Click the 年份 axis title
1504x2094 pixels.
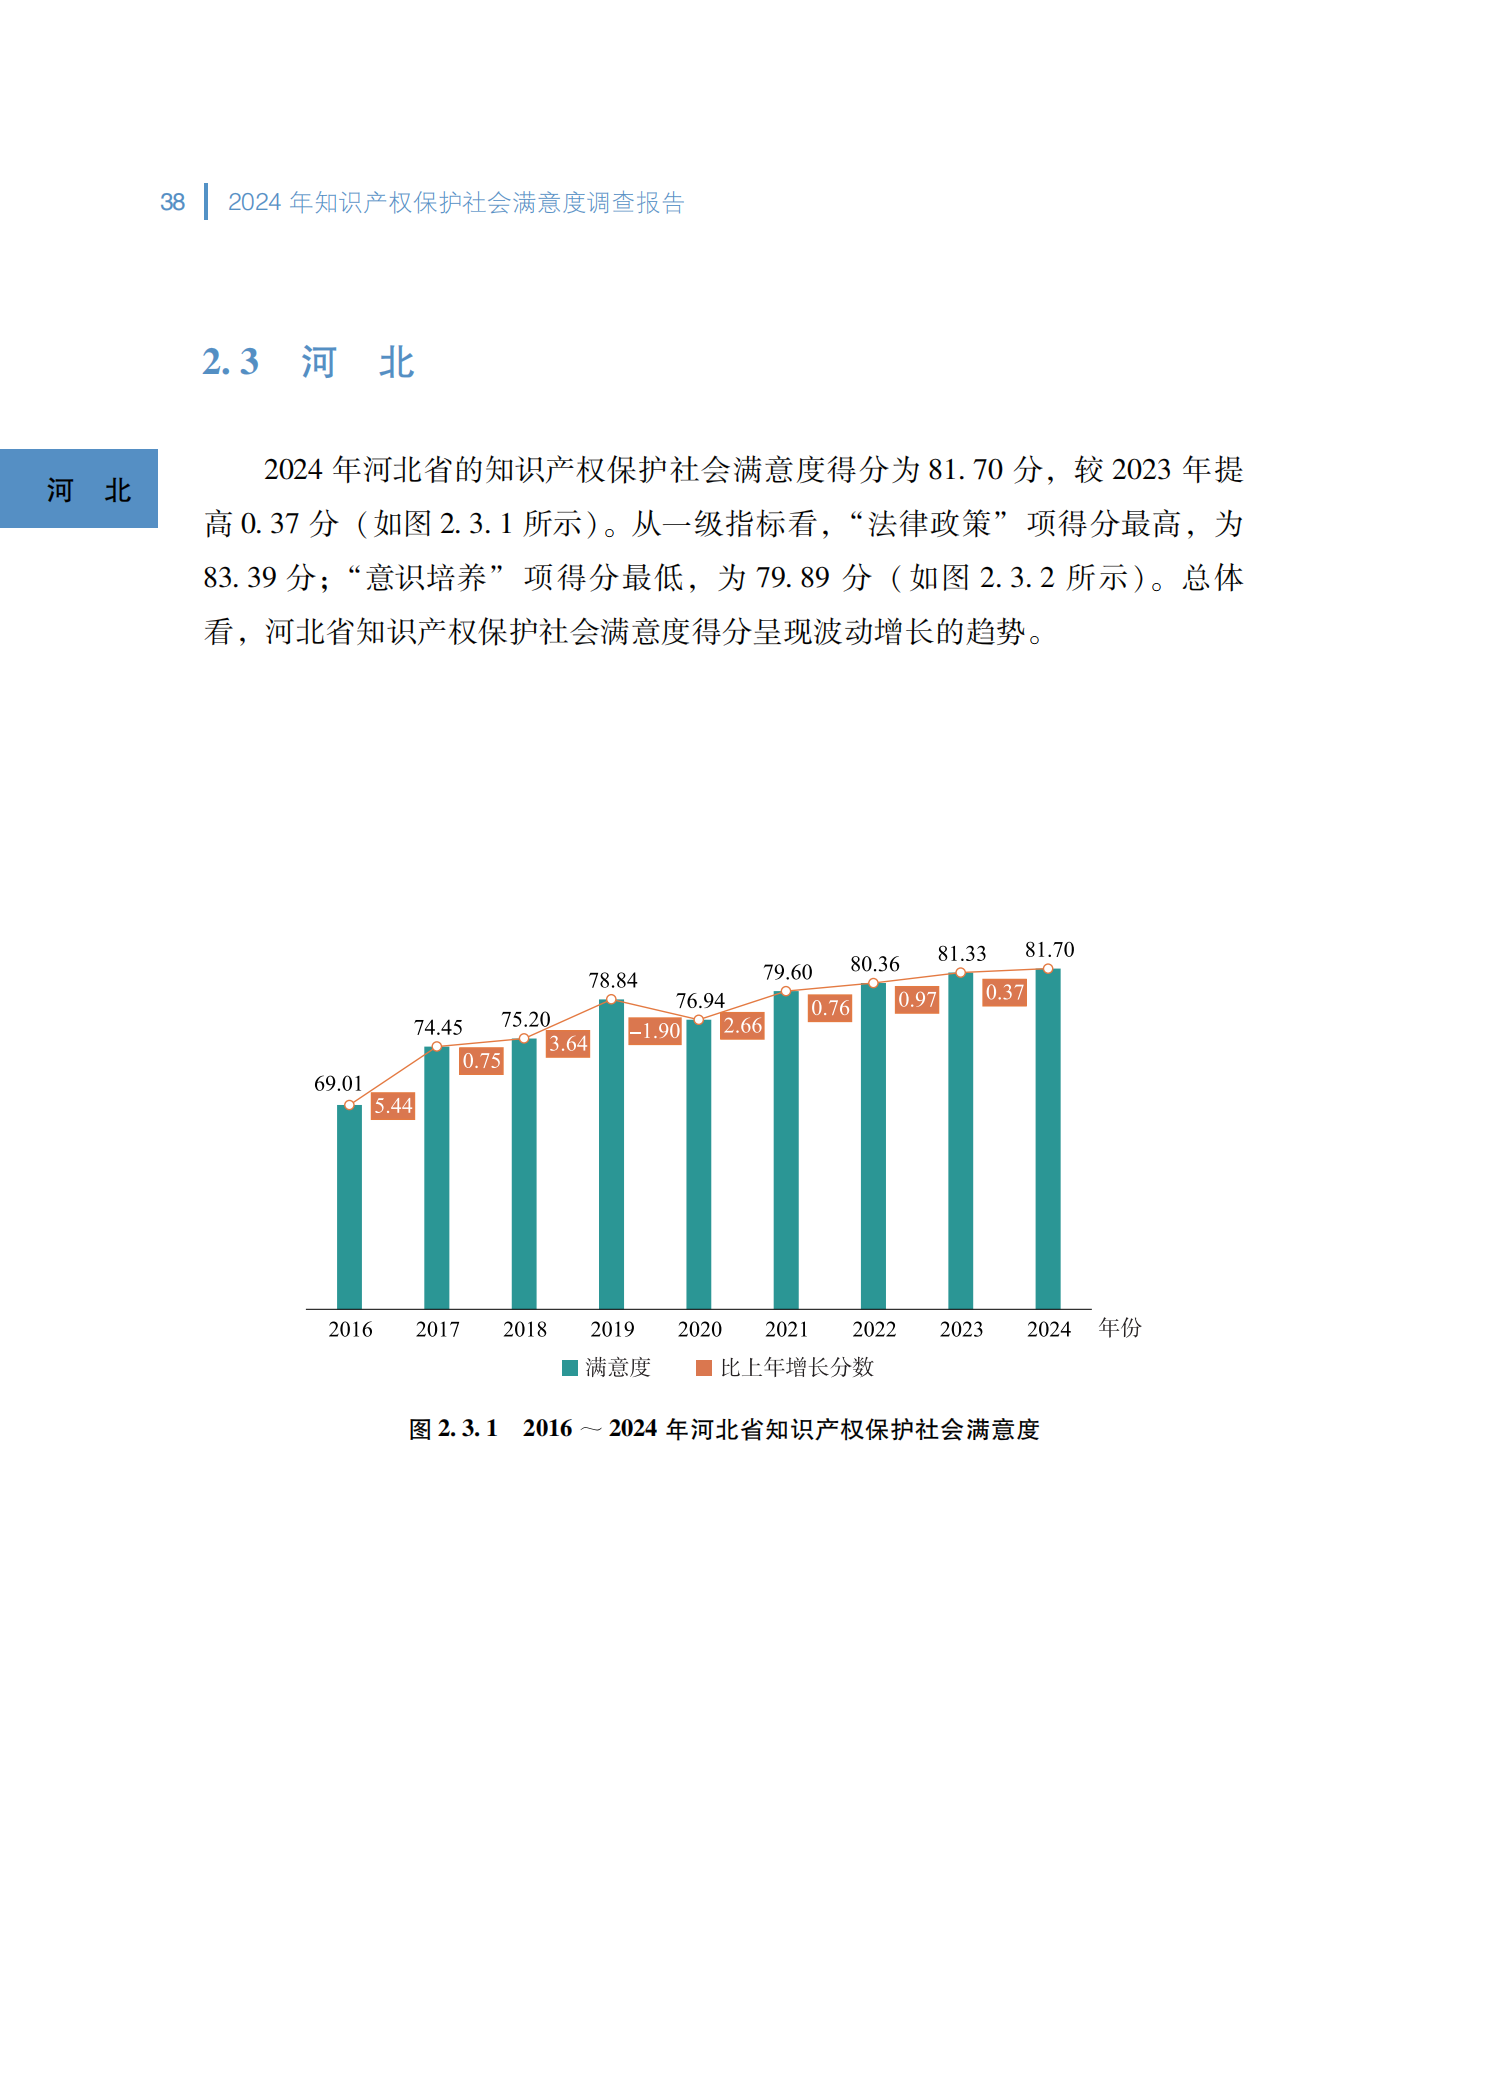(x=1119, y=1327)
